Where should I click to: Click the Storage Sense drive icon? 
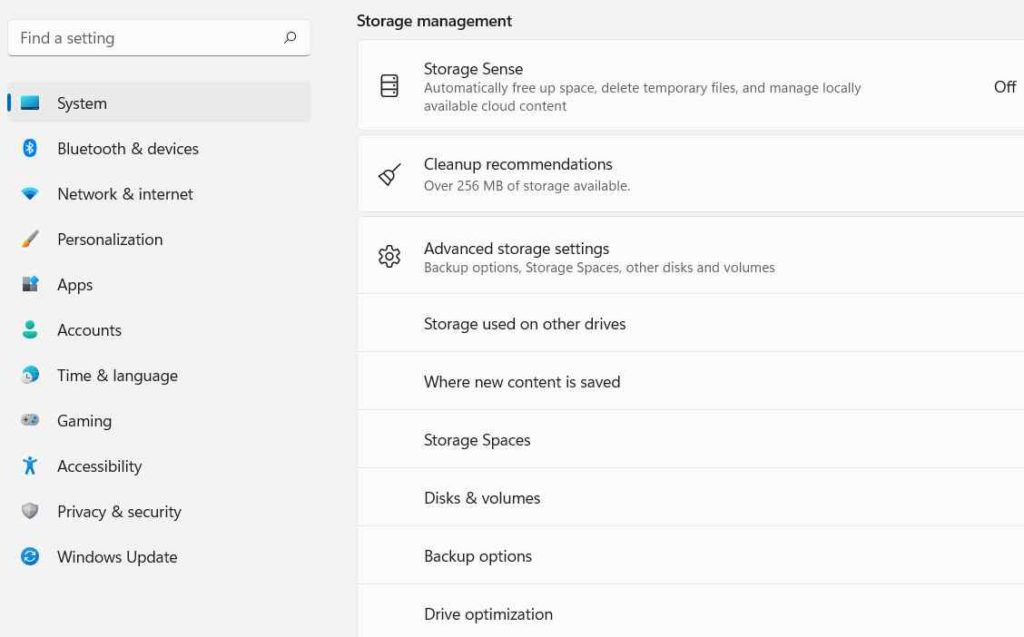(x=389, y=86)
